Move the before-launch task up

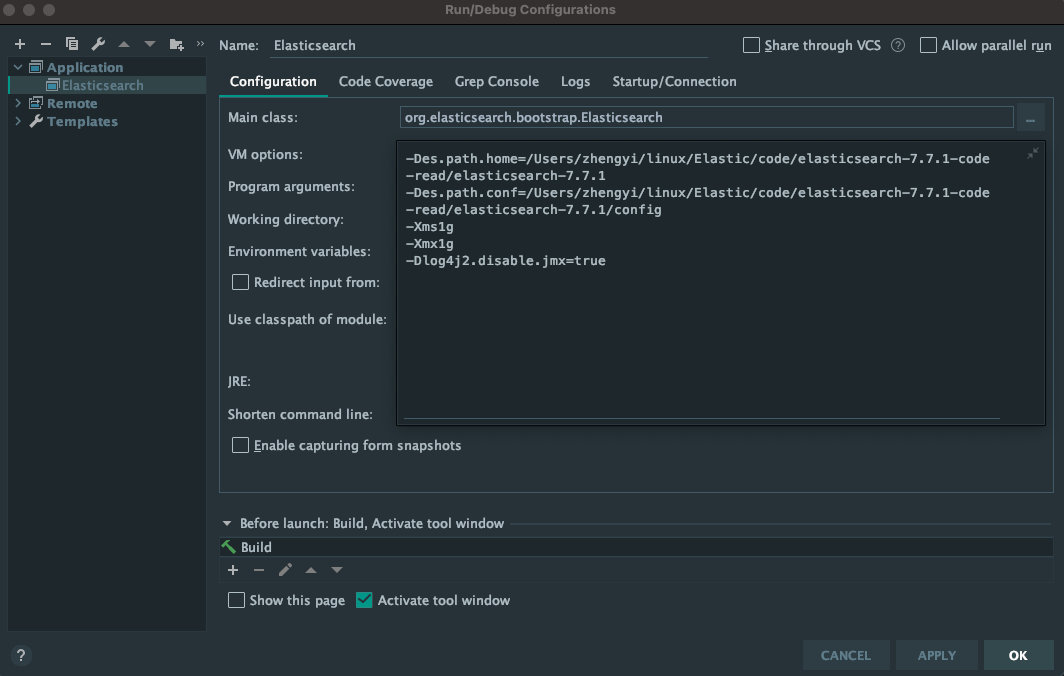pos(311,570)
